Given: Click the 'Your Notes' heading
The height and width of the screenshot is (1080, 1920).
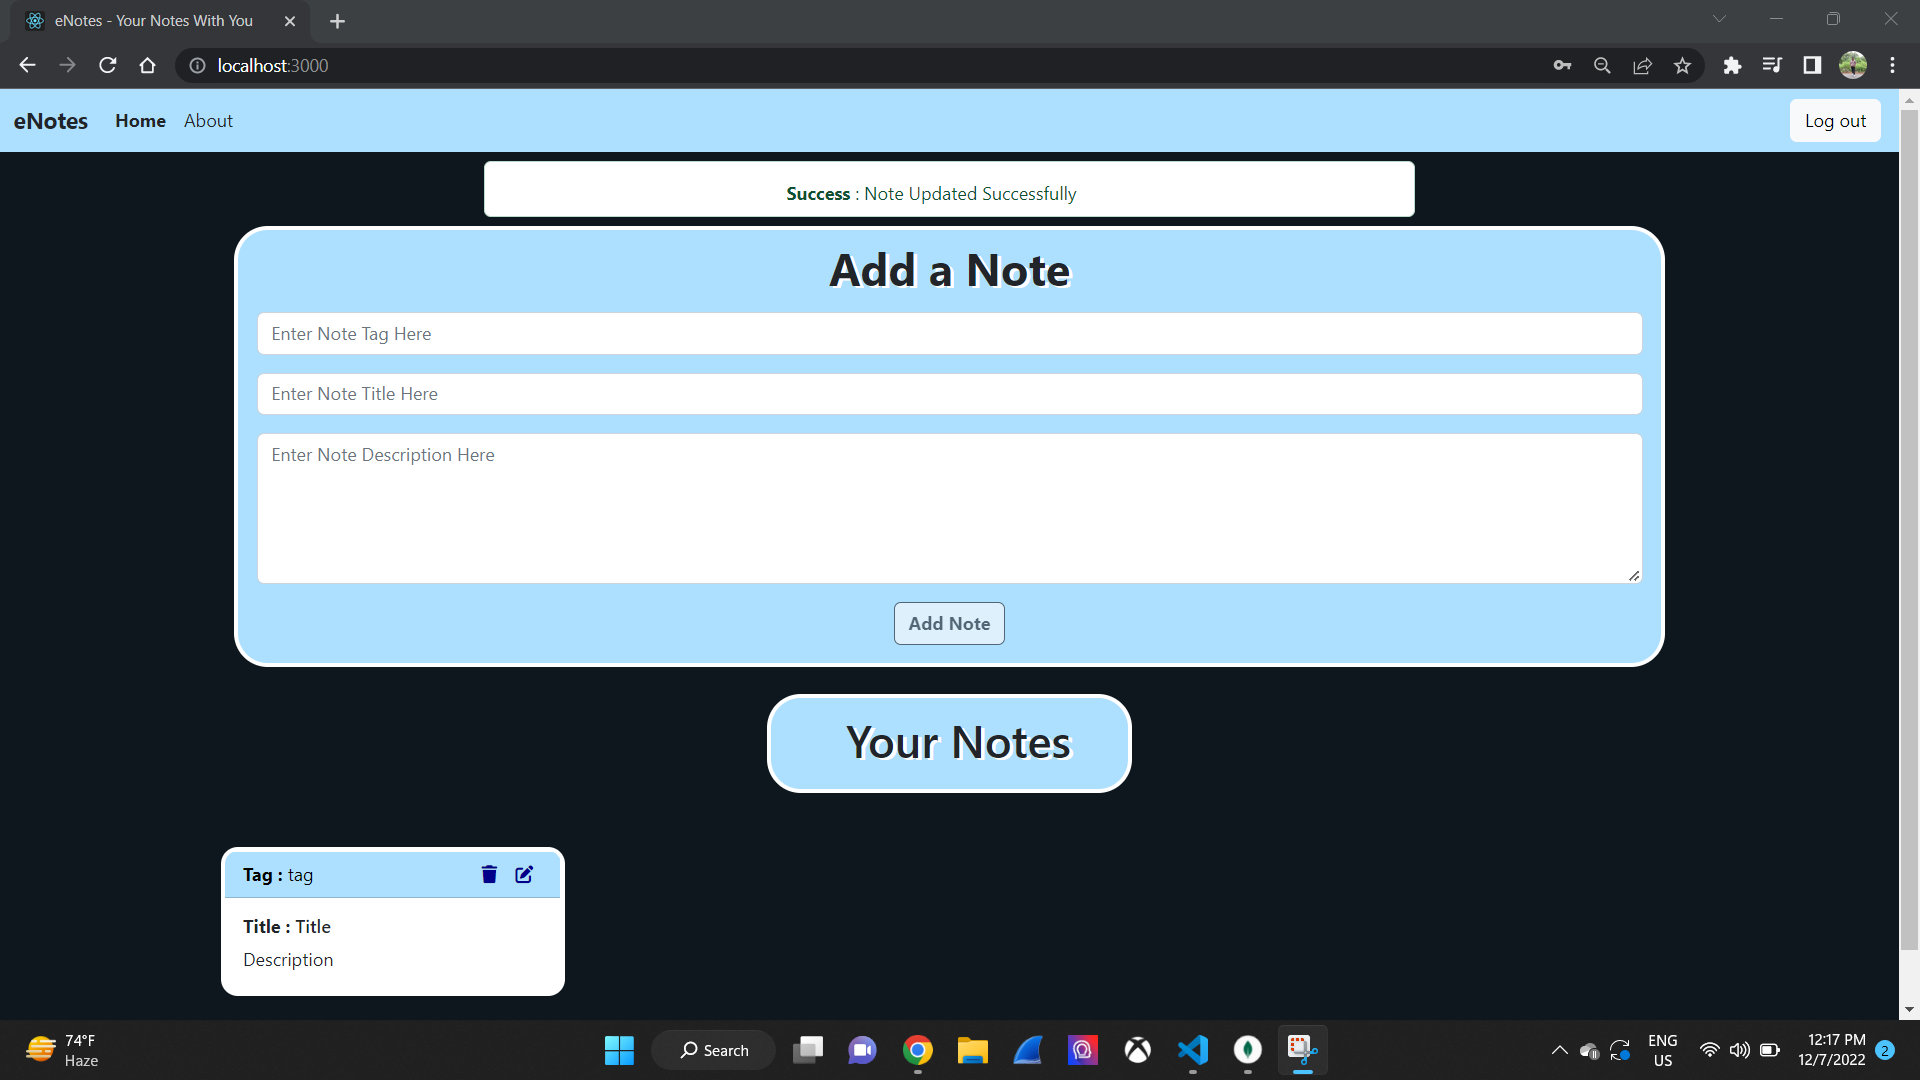Looking at the screenshot, I should click(x=958, y=743).
